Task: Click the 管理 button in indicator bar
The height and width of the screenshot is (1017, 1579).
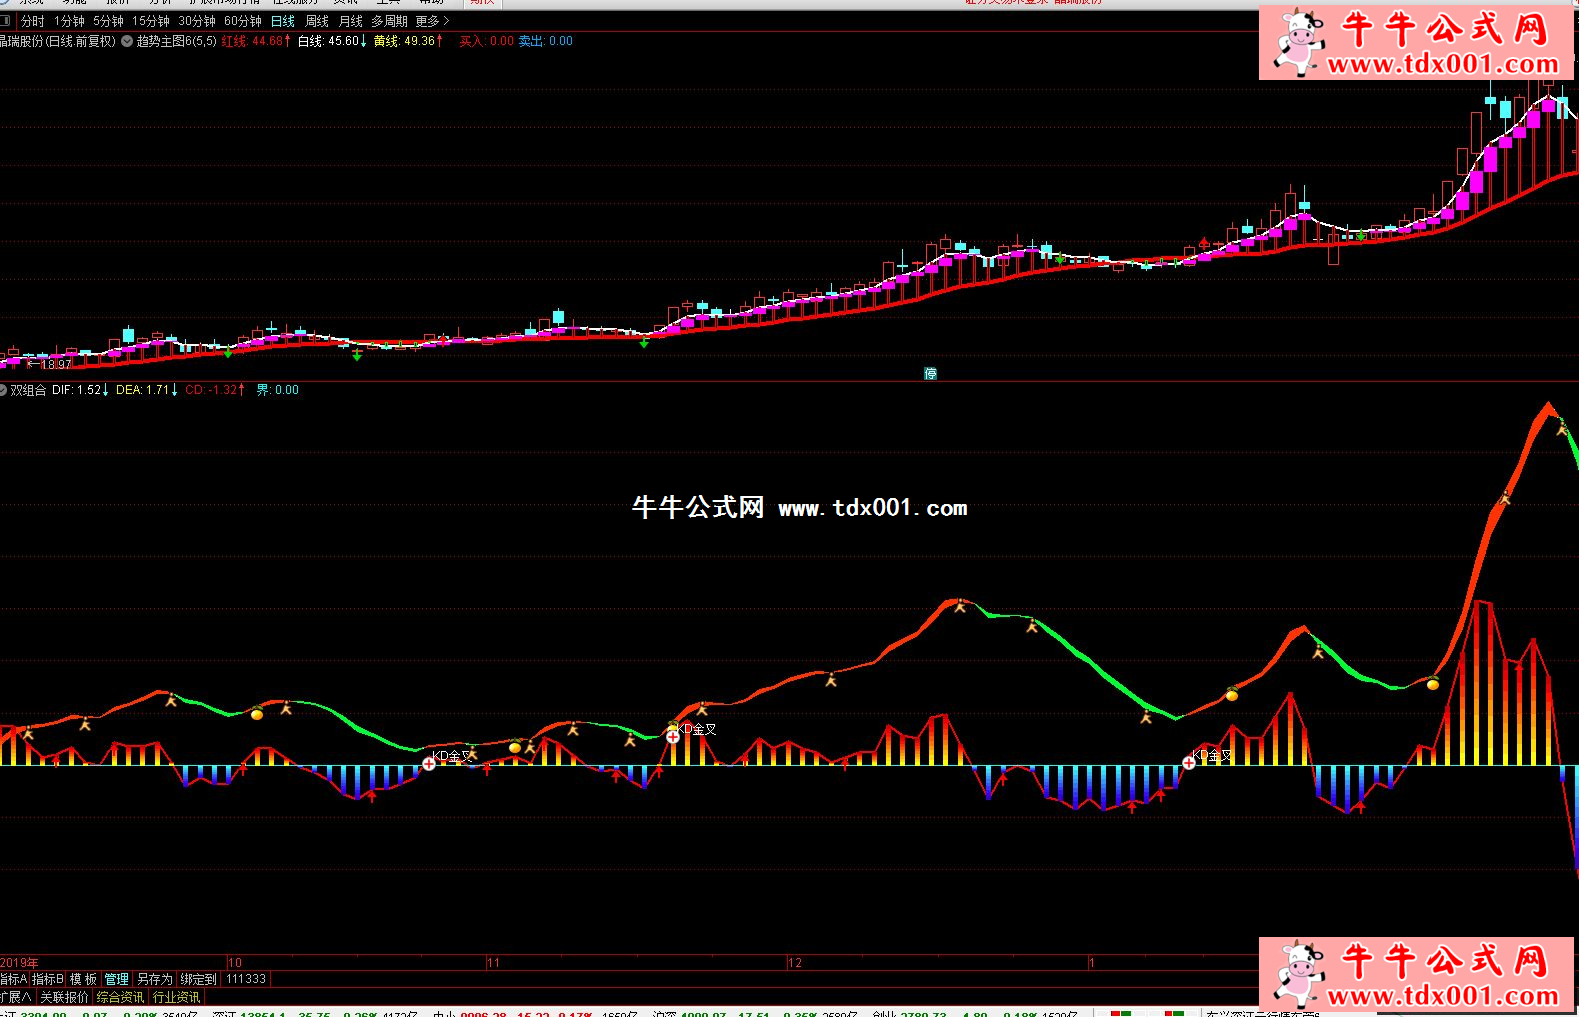Action: point(116,979)
